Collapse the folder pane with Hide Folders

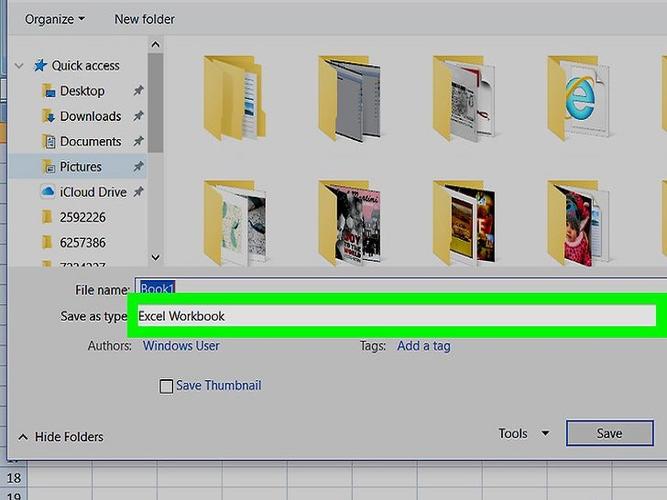tap(61, 437)
